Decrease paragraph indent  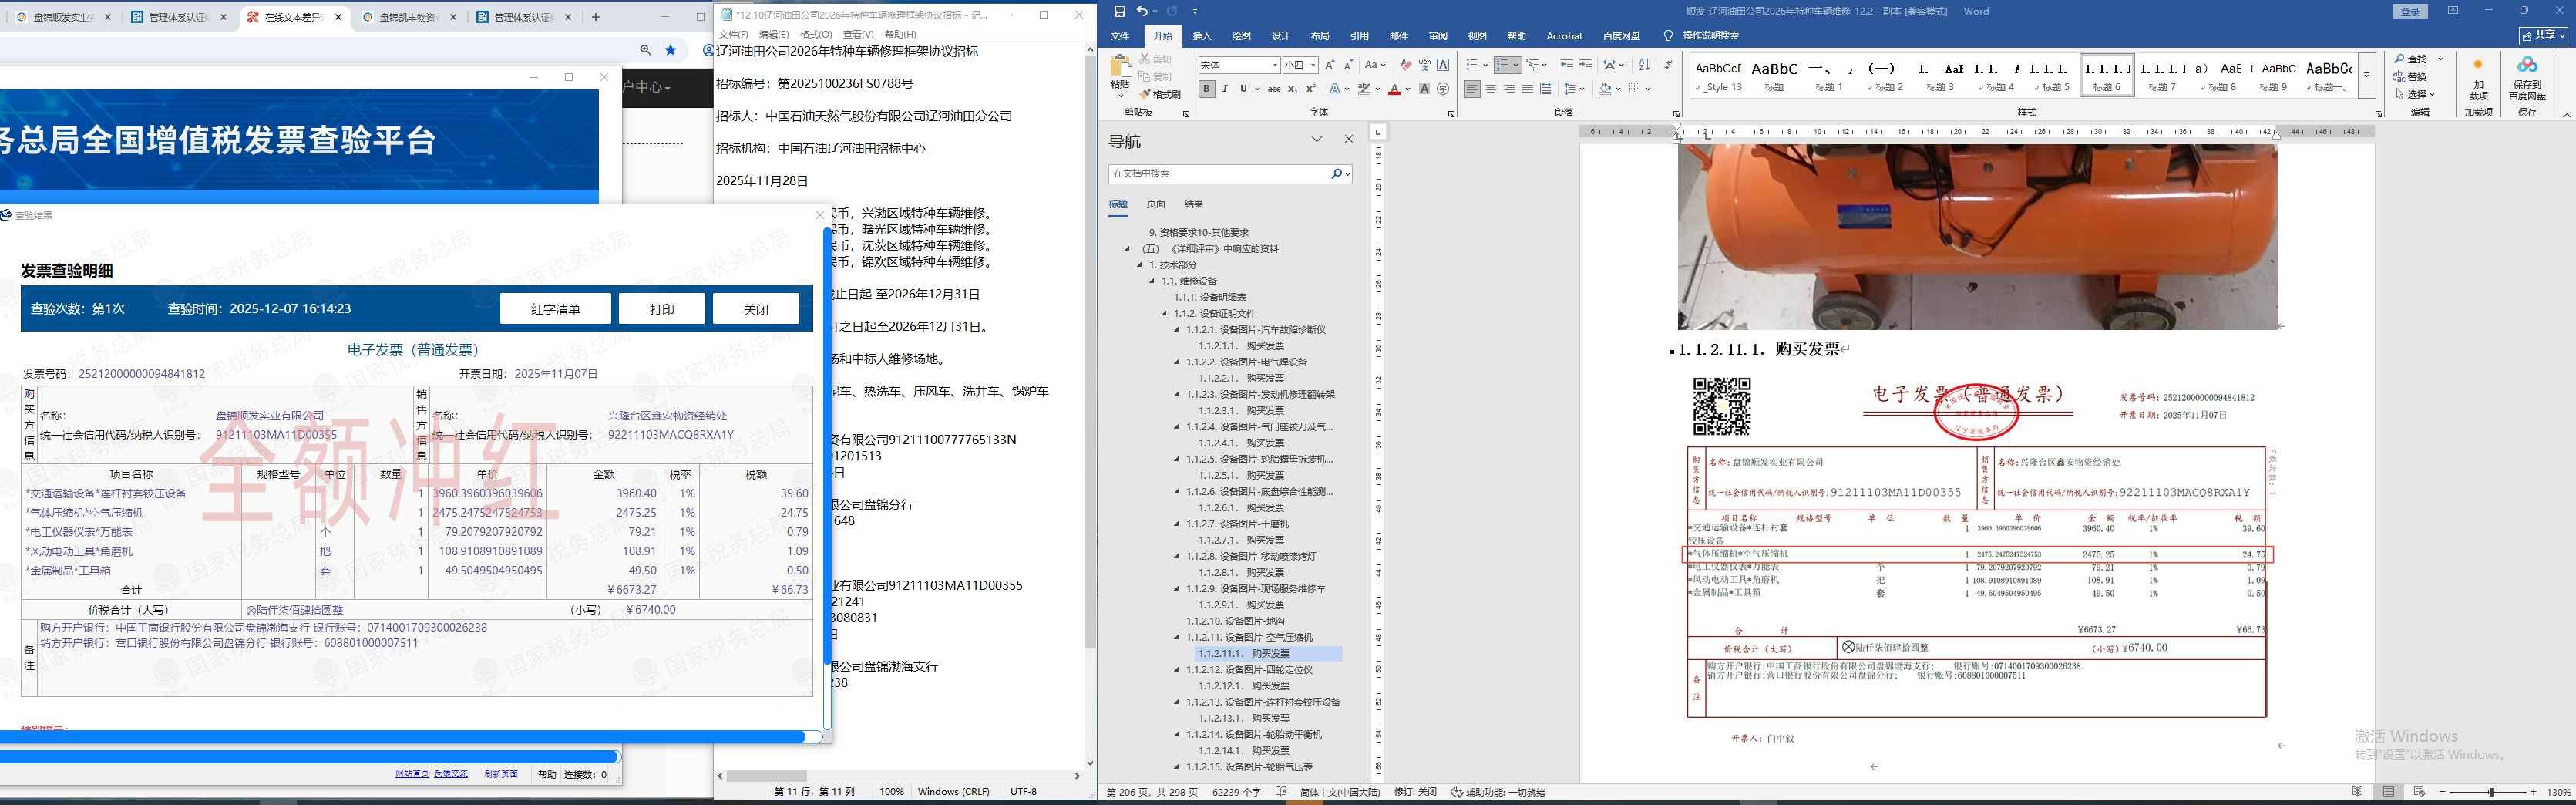click(x=1566, y=65)
